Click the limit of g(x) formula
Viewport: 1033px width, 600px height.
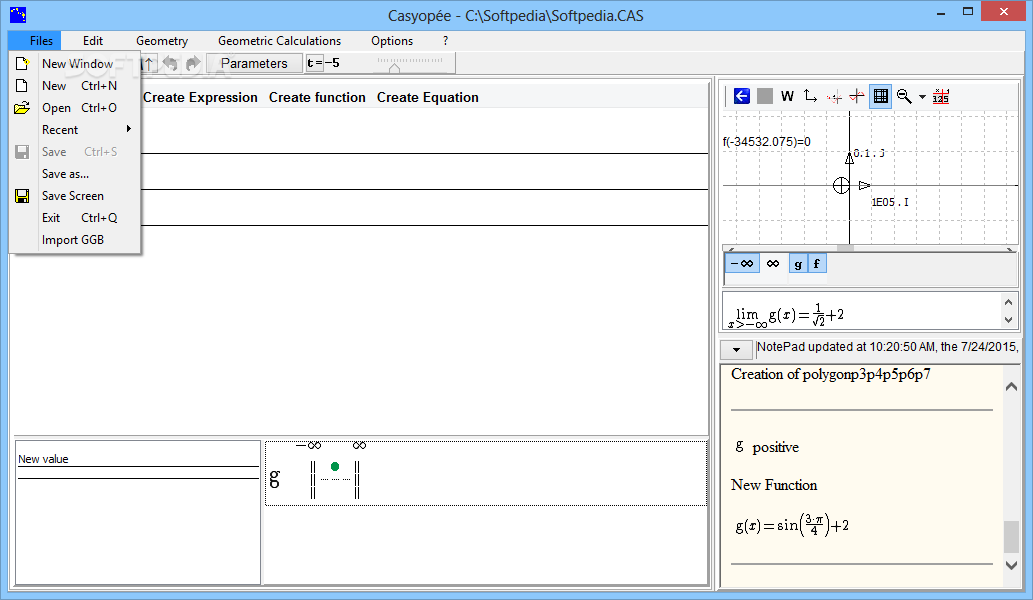pyautogui.click(x=786, y=315)
